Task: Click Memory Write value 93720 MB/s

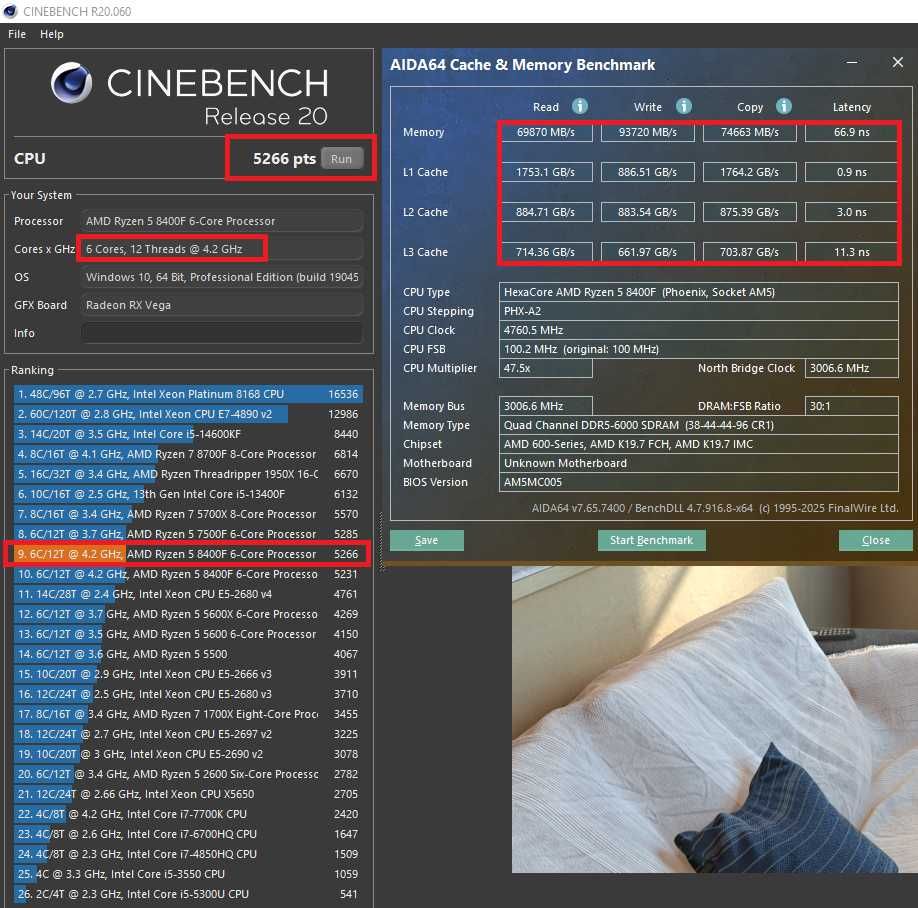Action: coord(648,132)
